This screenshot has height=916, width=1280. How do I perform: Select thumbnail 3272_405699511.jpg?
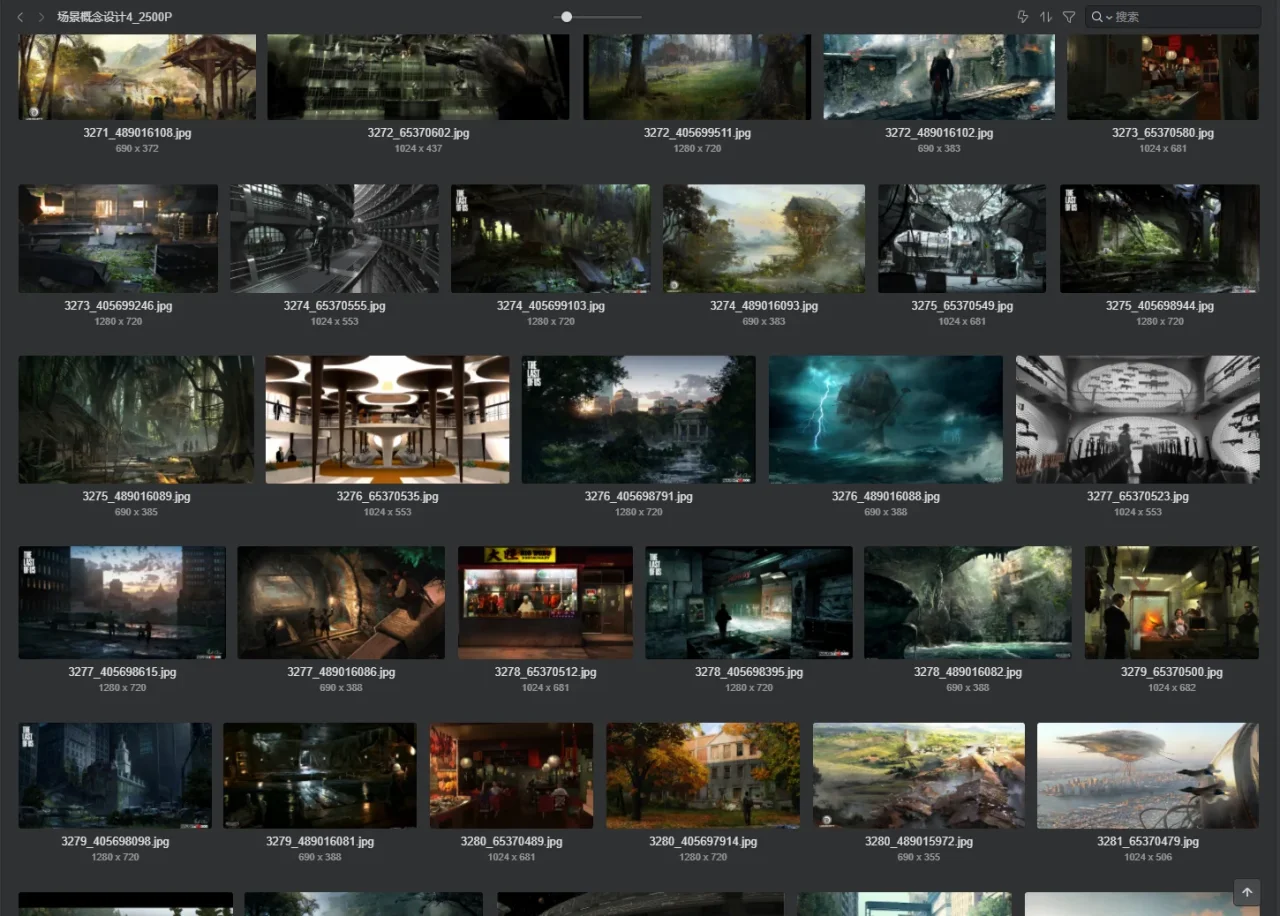[697, 77]
